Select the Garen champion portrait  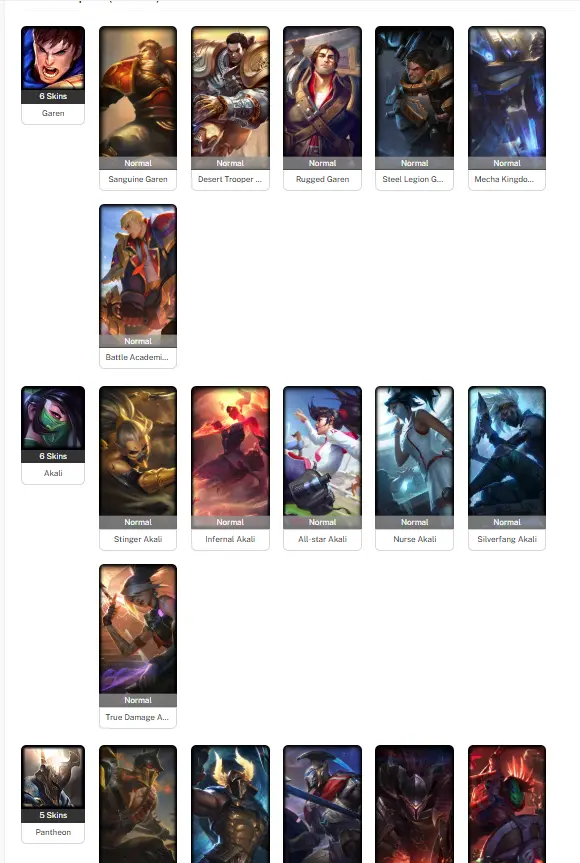click(x=53, y=58)
